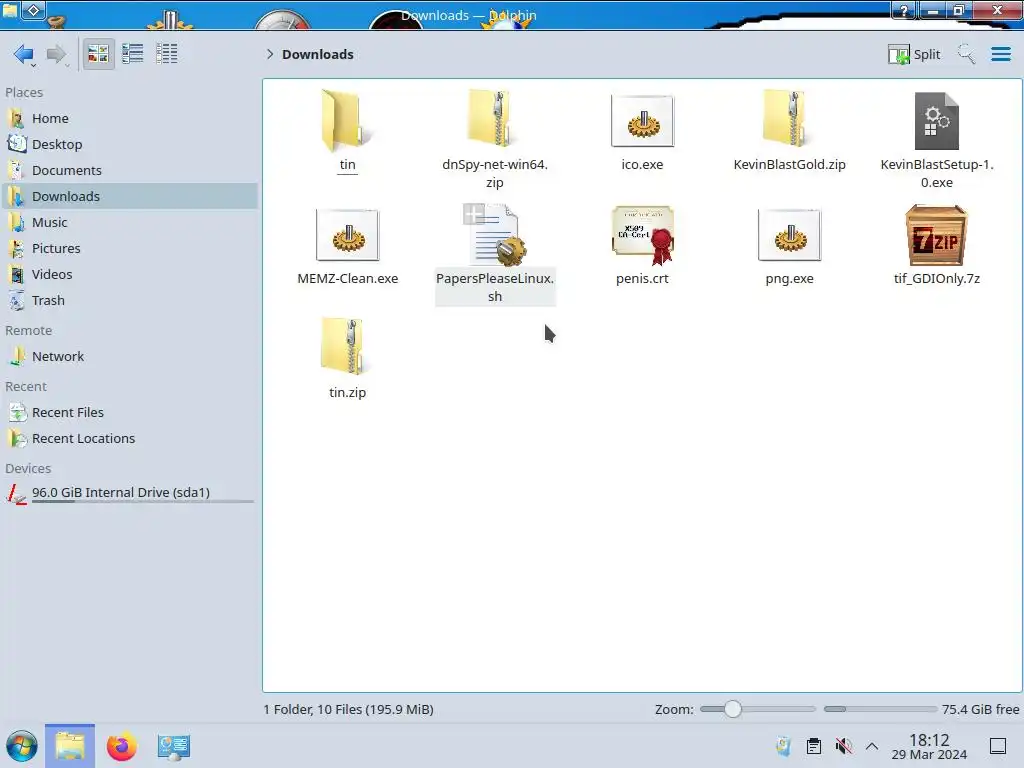Select the penis.crt certificate icon
This screenshot has height=768, width=1024.
(642, 235)
